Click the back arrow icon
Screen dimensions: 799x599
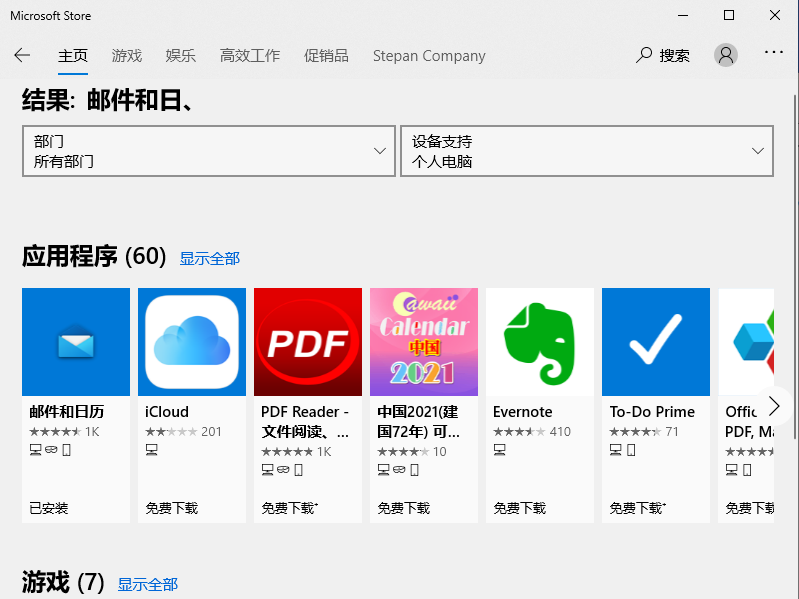22,55
